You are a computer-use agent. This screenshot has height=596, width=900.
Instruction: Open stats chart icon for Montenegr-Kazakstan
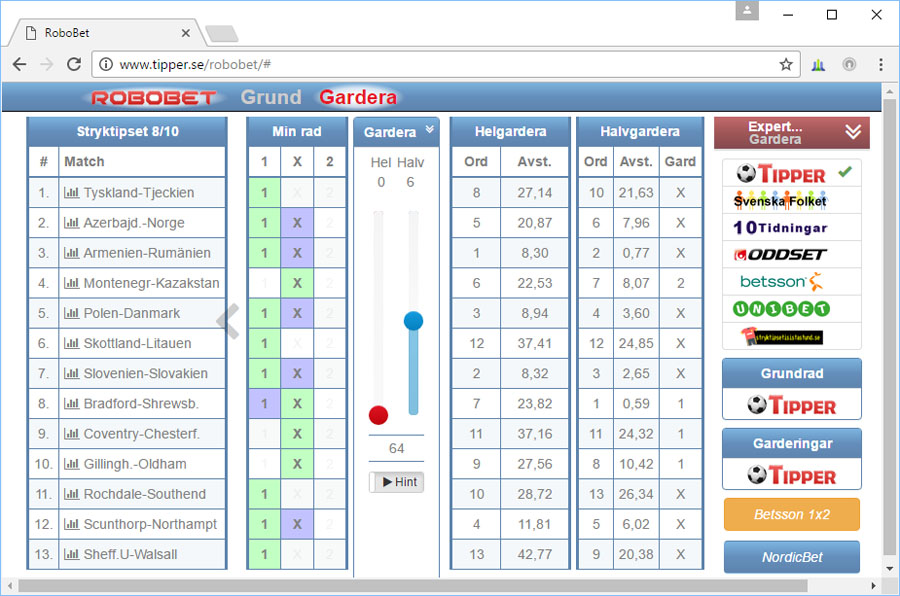pos(71,283)
